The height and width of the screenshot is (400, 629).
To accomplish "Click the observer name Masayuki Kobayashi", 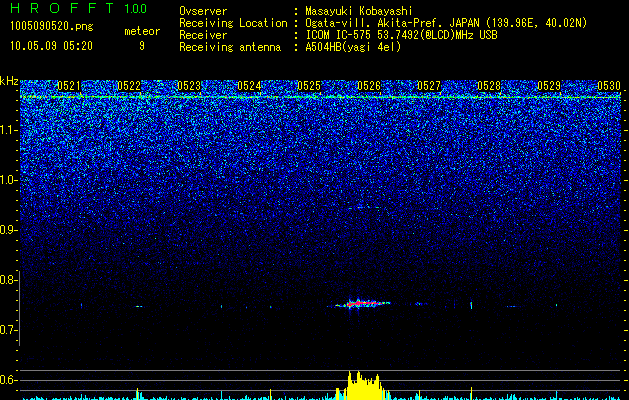I will pos(359,11).
